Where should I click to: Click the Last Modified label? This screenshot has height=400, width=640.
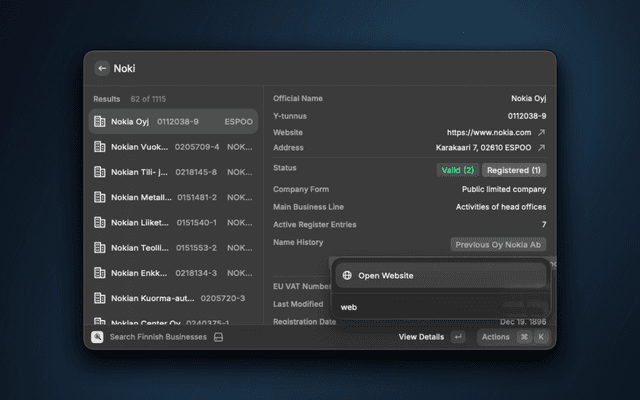coord(298,304)
